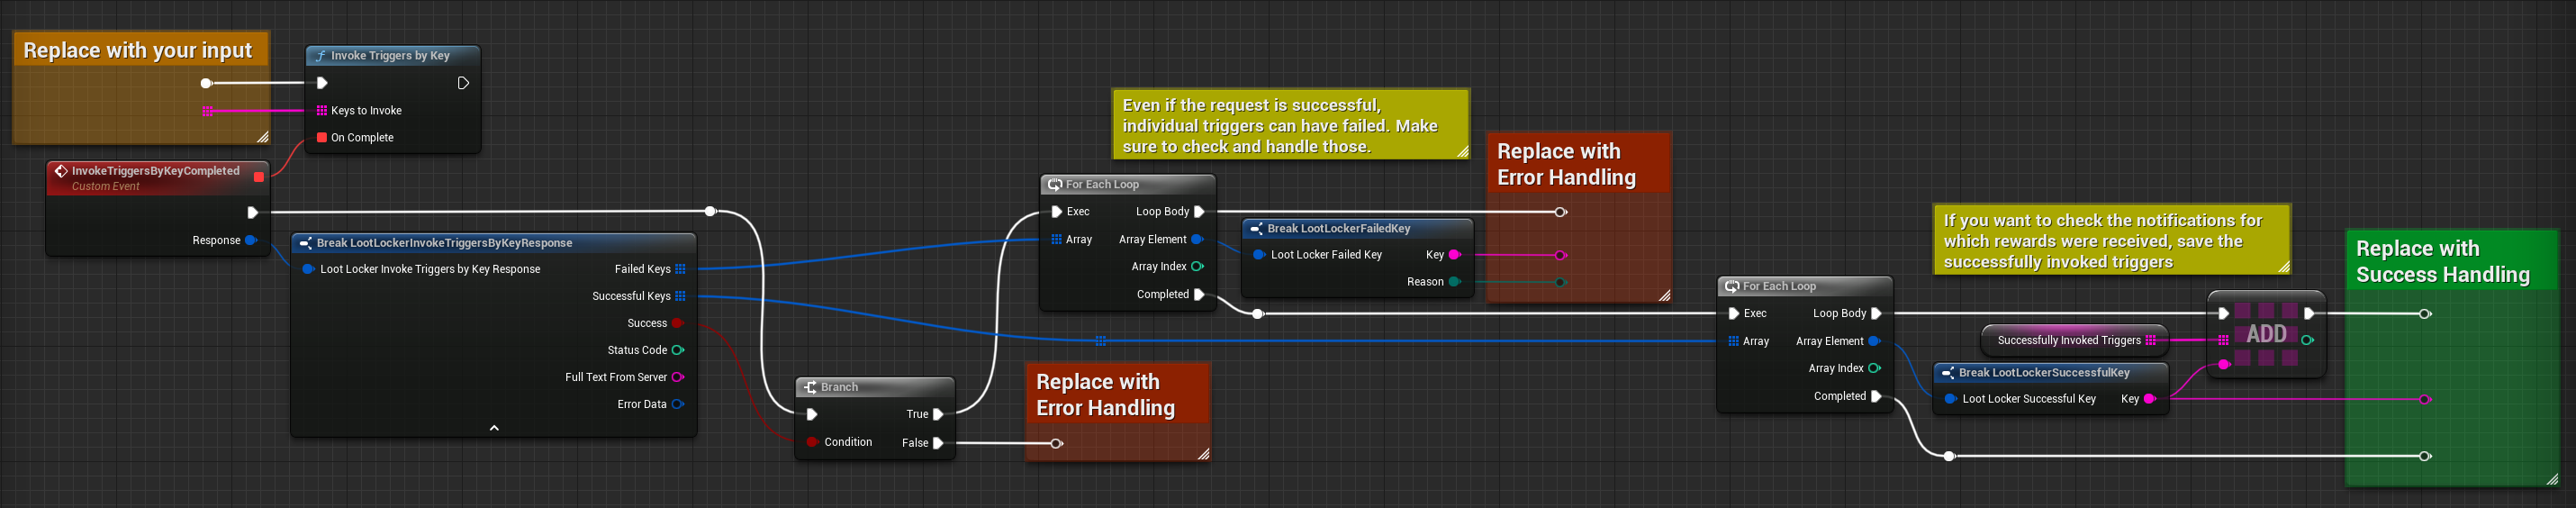Viewport: 2576px width, 508px height.
Task: Click the Status Code output pin
Action: click(x=678, y=350)
